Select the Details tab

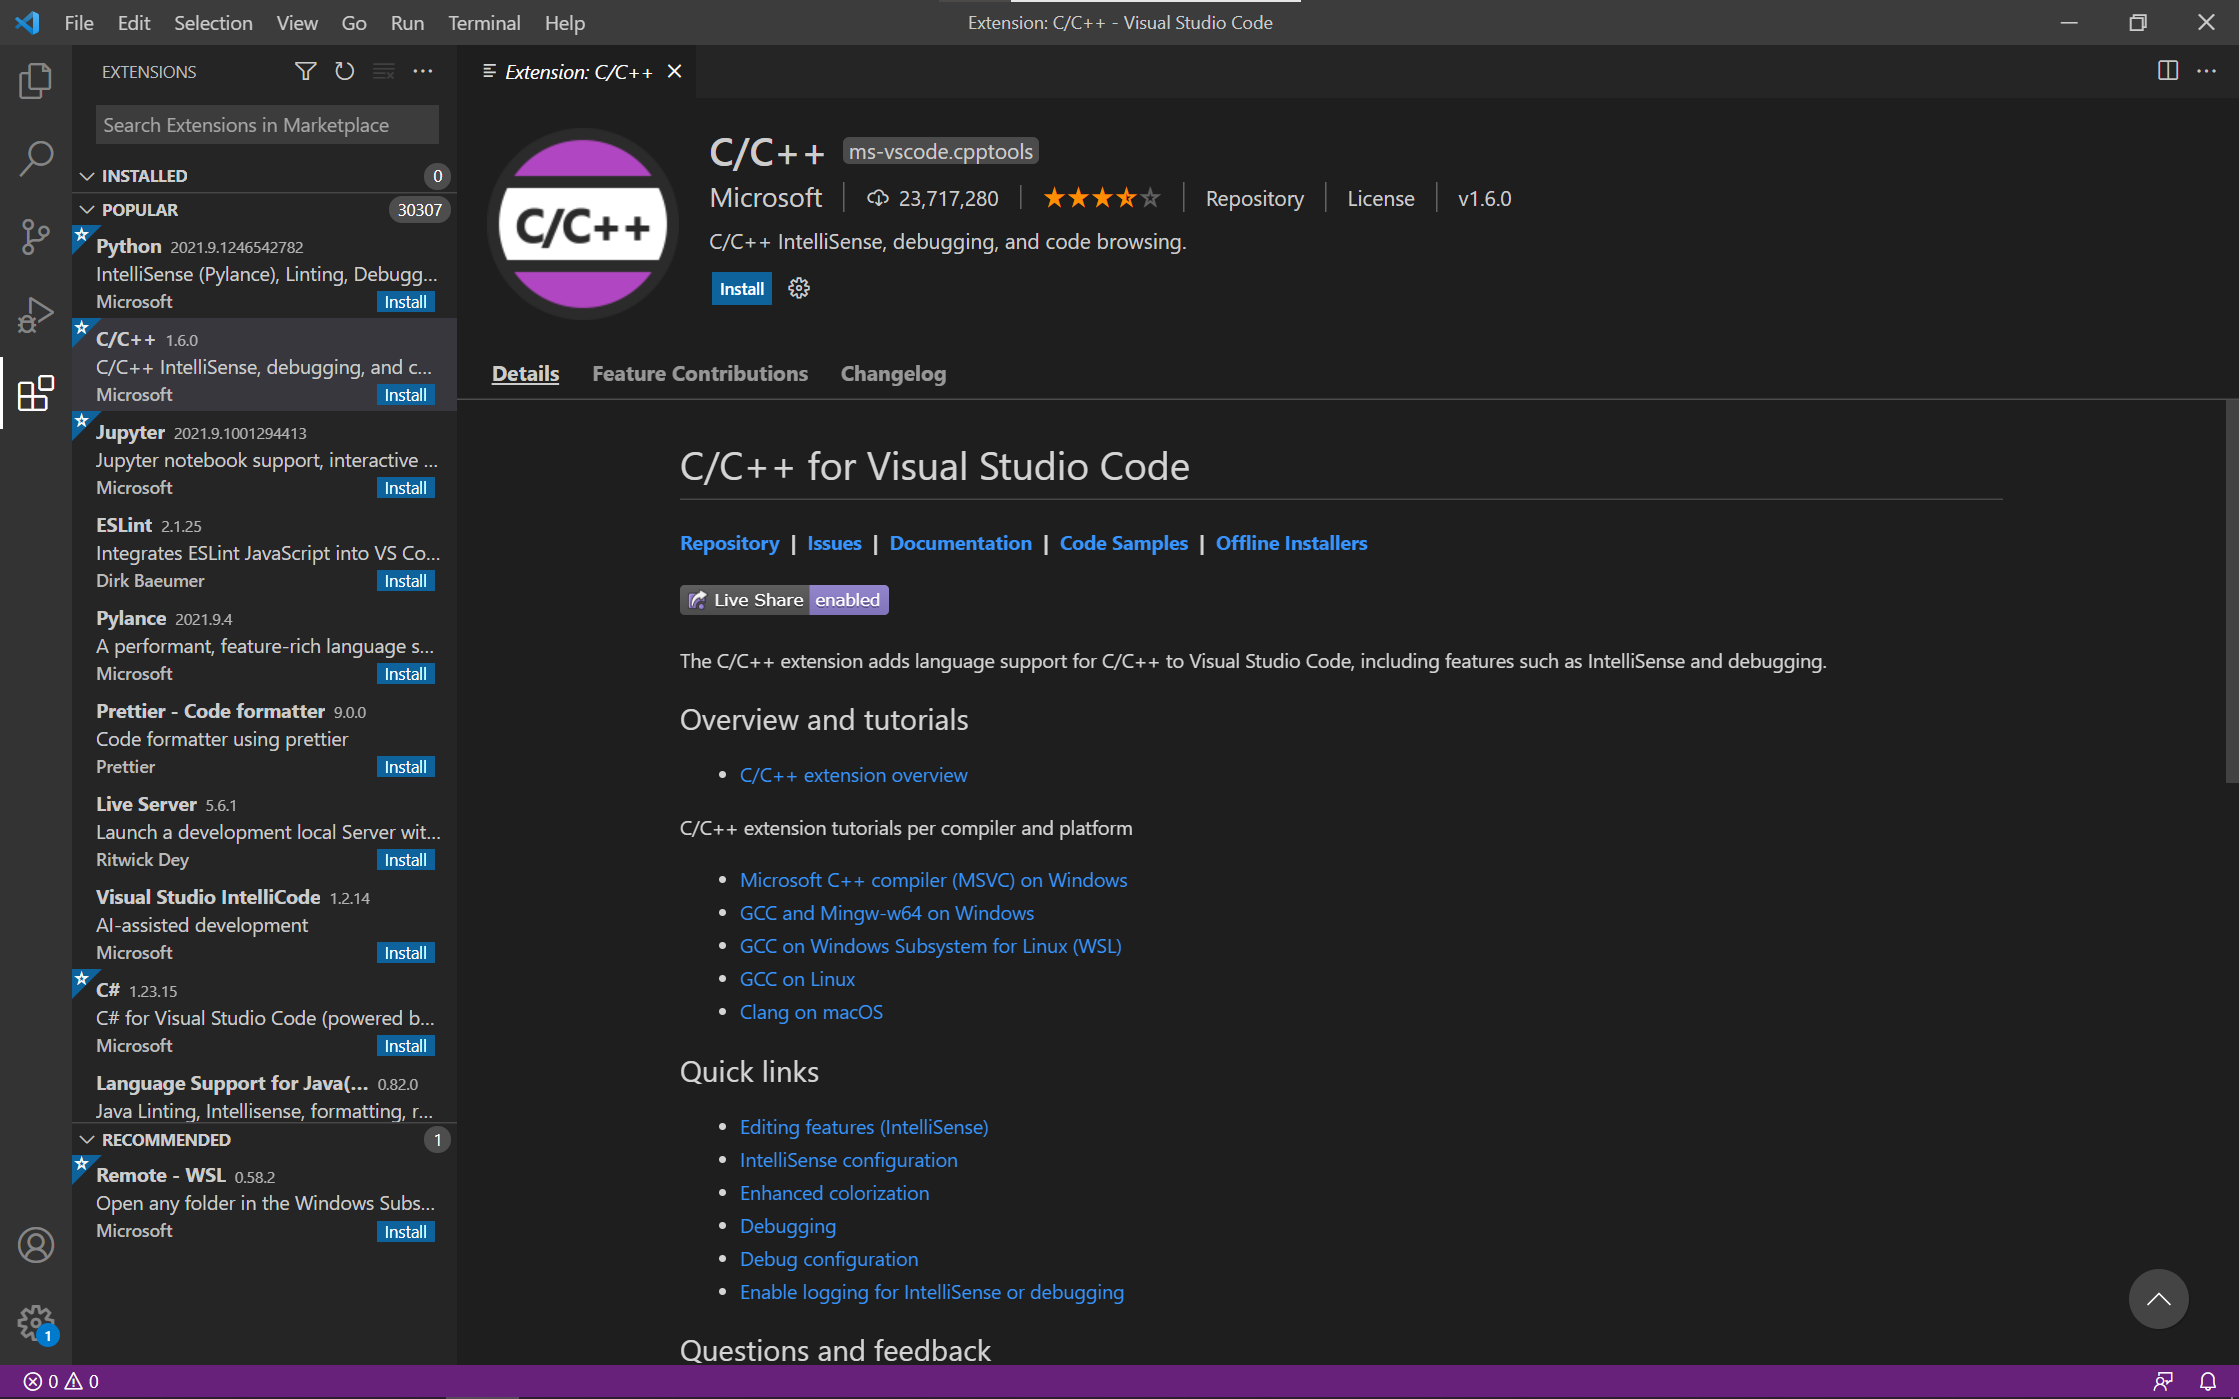click(x=525, y=374)
